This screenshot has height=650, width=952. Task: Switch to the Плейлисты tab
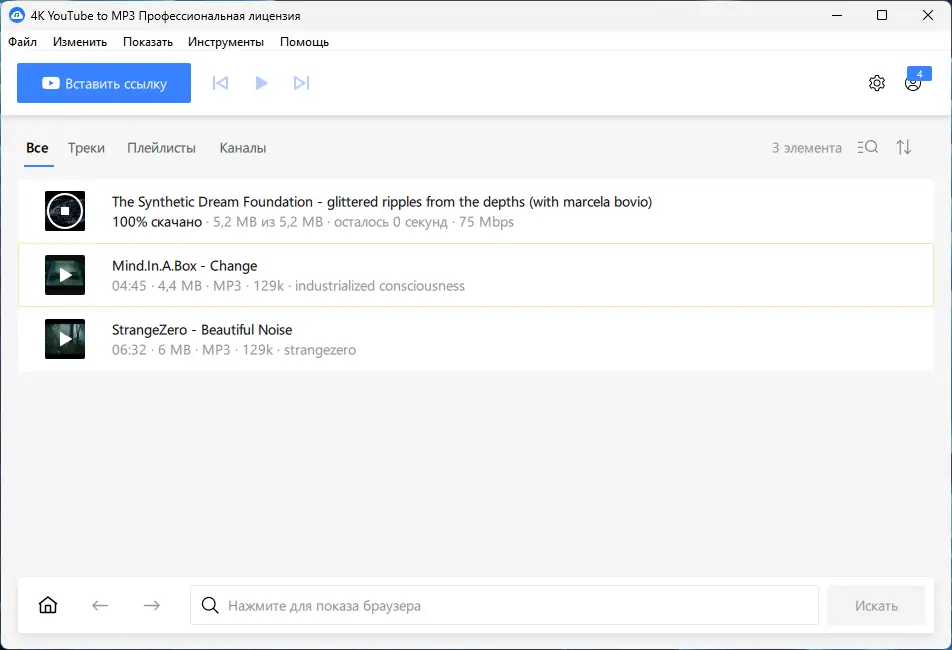tap(161, 148)
